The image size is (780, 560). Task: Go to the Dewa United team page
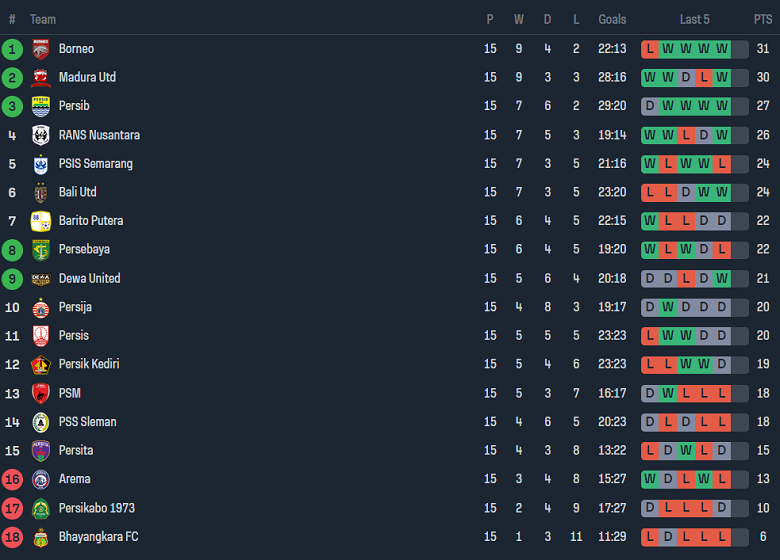pyautogui.click(x=89, y=278)
